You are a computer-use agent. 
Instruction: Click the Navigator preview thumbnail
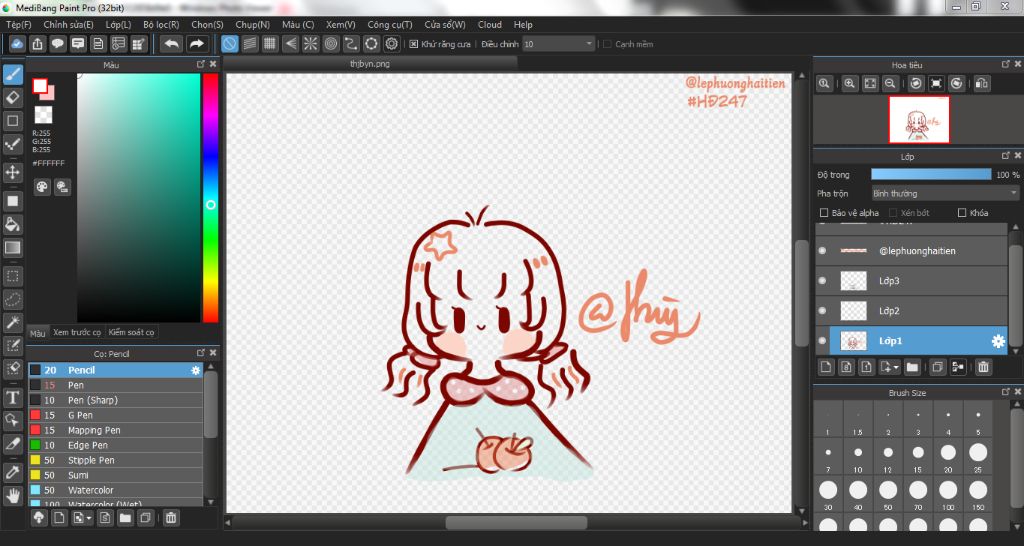pyautogui.click(x=919, y=120)
